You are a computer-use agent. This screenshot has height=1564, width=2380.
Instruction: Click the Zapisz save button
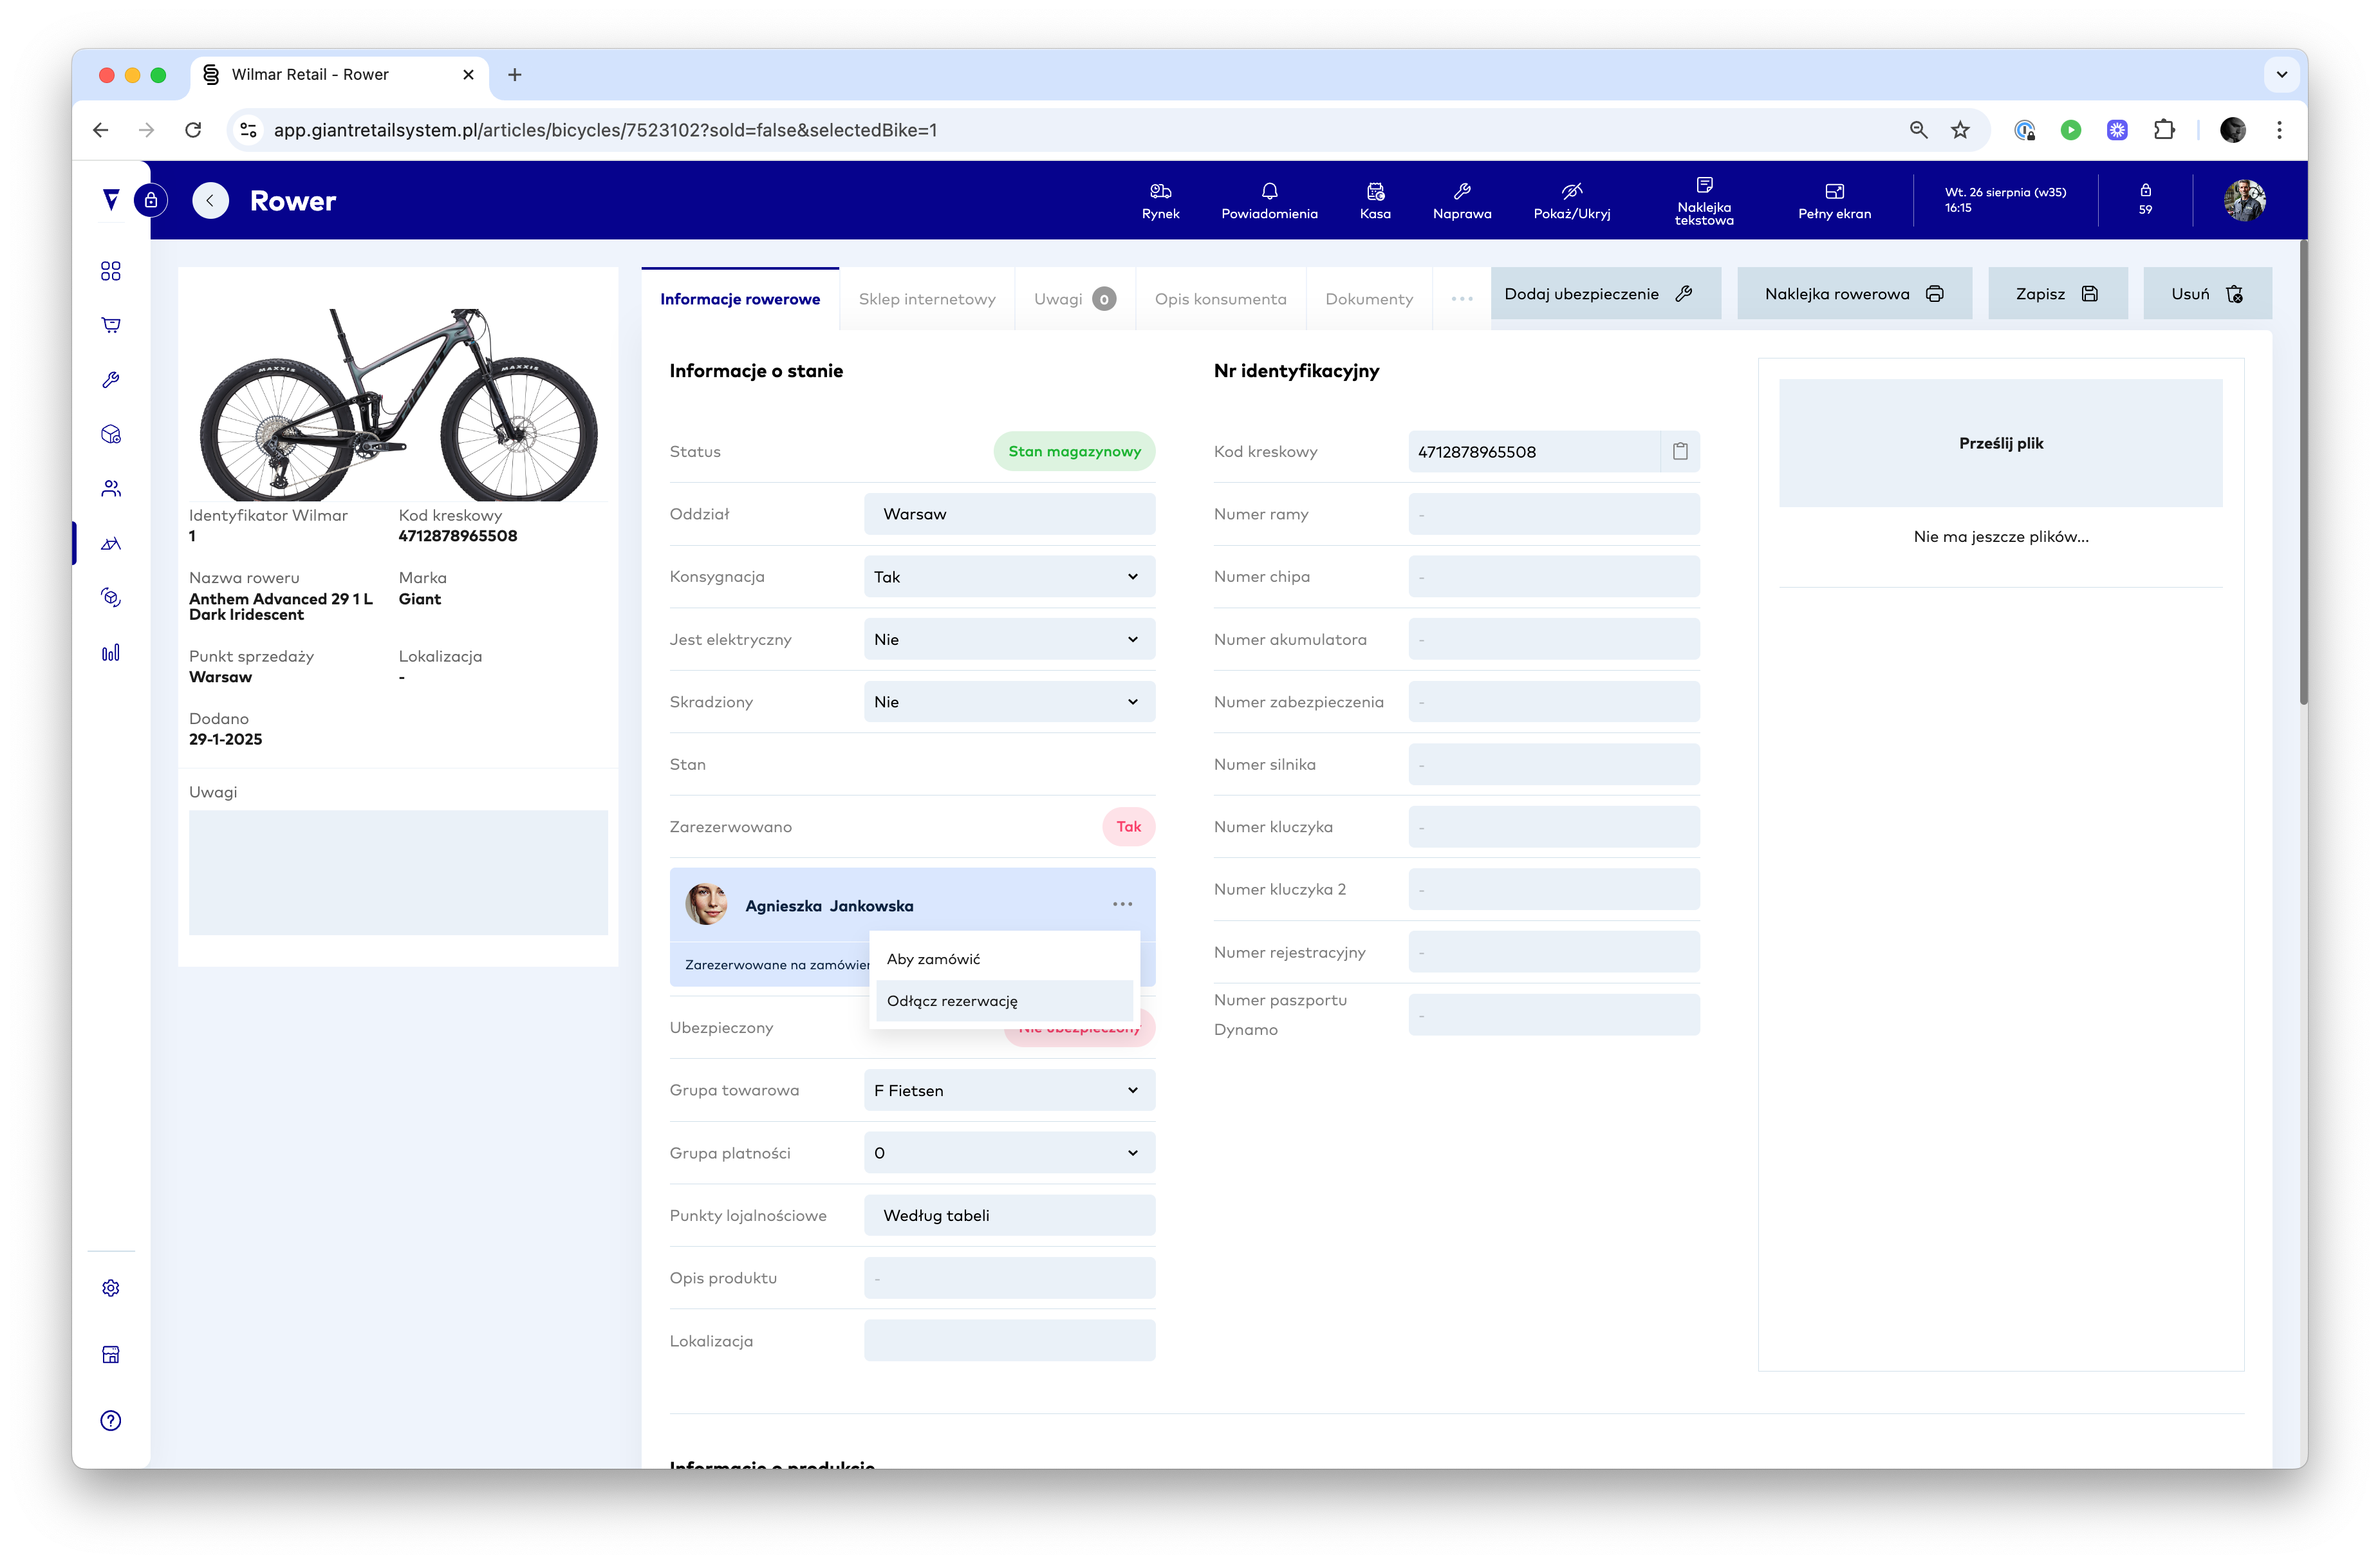pyautogui.click(x=2056, y=294)
